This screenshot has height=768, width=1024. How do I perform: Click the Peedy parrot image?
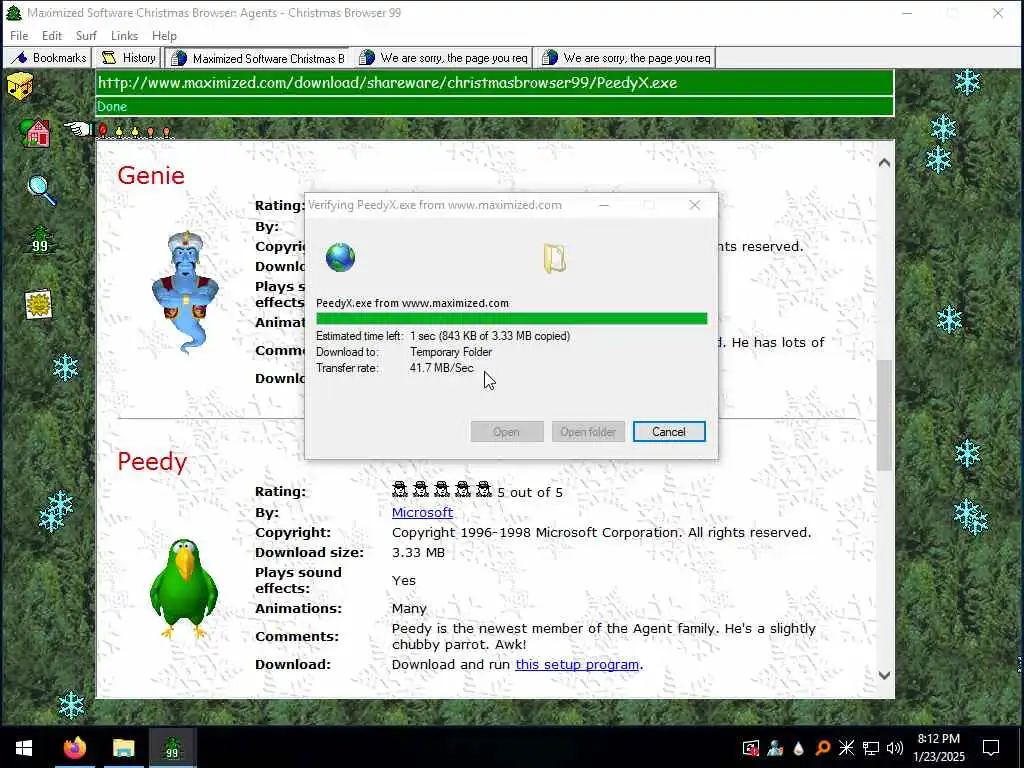coord(184,588)
